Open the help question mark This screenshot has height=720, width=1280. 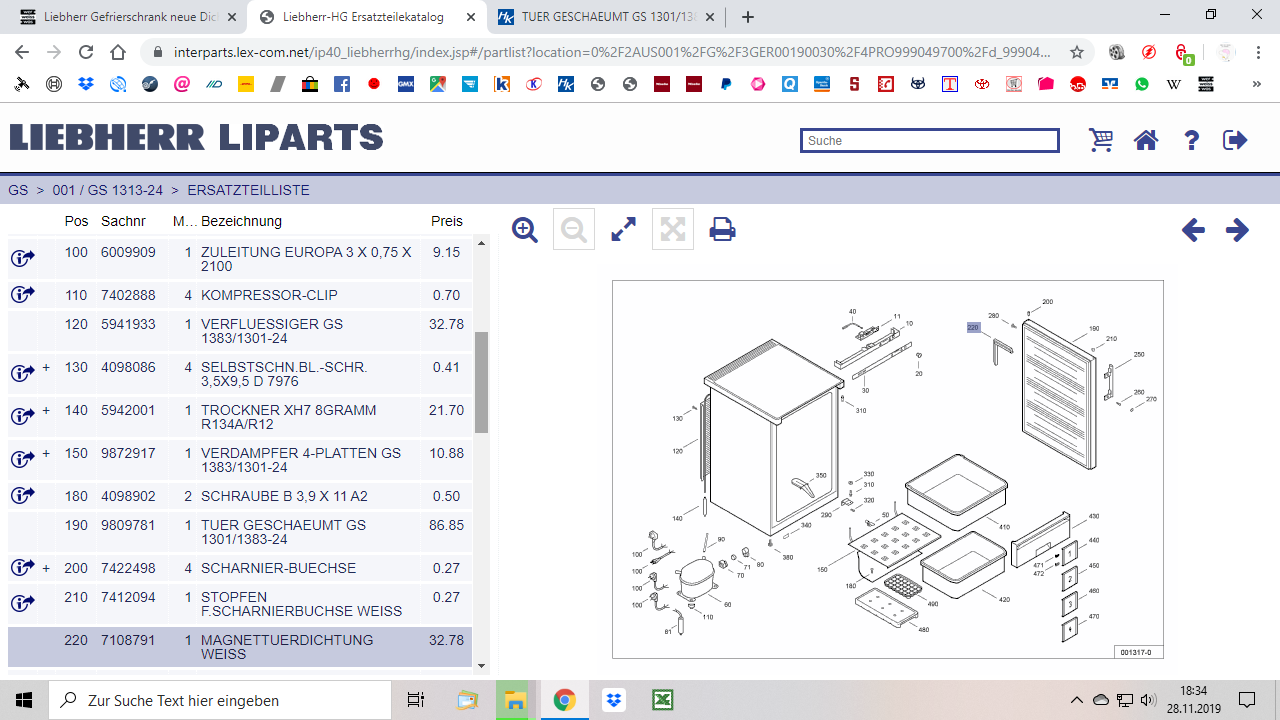1191,140
